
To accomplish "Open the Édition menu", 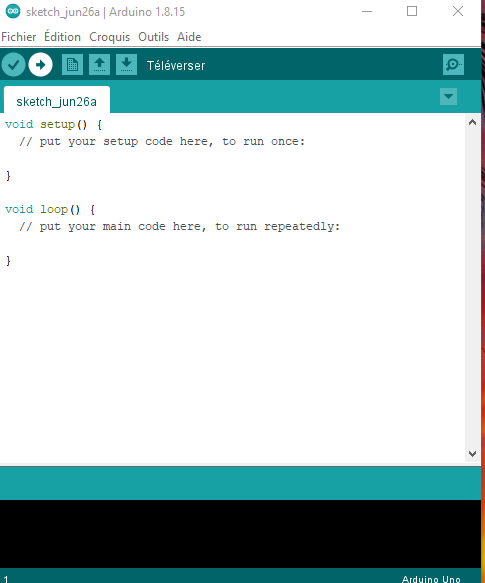I will 62,37.
